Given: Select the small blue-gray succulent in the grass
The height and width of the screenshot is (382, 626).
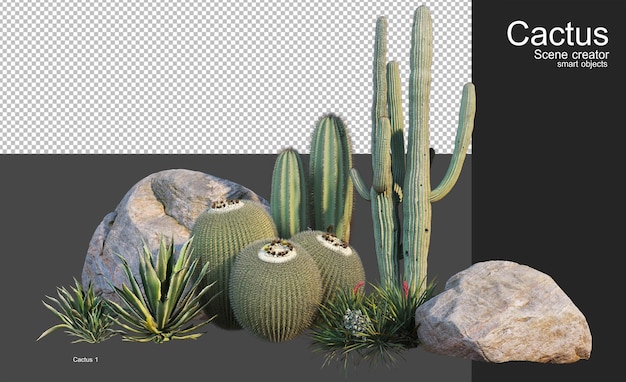Looking at the screenshot, I should 355,320.
